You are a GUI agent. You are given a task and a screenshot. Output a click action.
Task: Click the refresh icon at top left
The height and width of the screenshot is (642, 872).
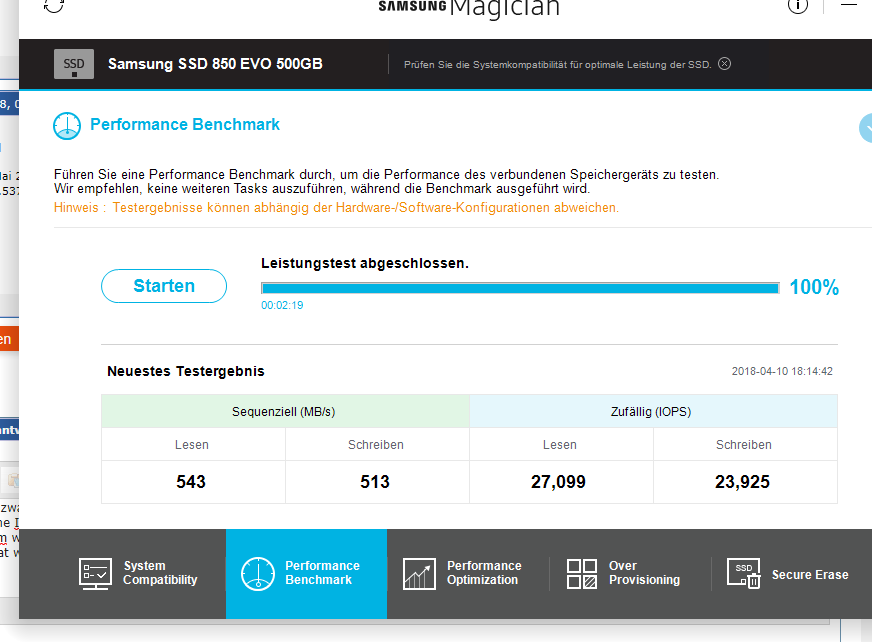(54, 6)
